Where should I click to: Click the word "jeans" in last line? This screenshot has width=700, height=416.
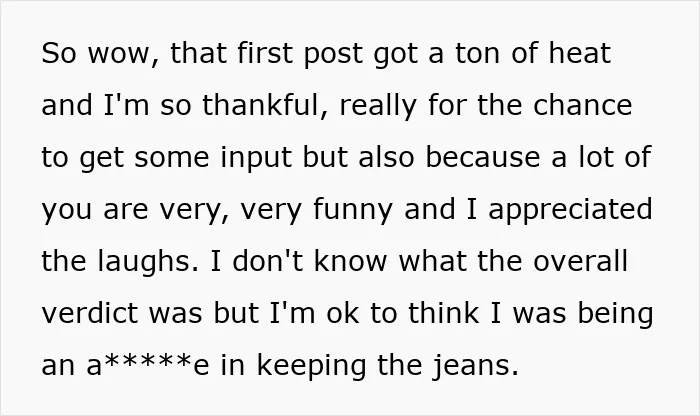click(475, 366)
